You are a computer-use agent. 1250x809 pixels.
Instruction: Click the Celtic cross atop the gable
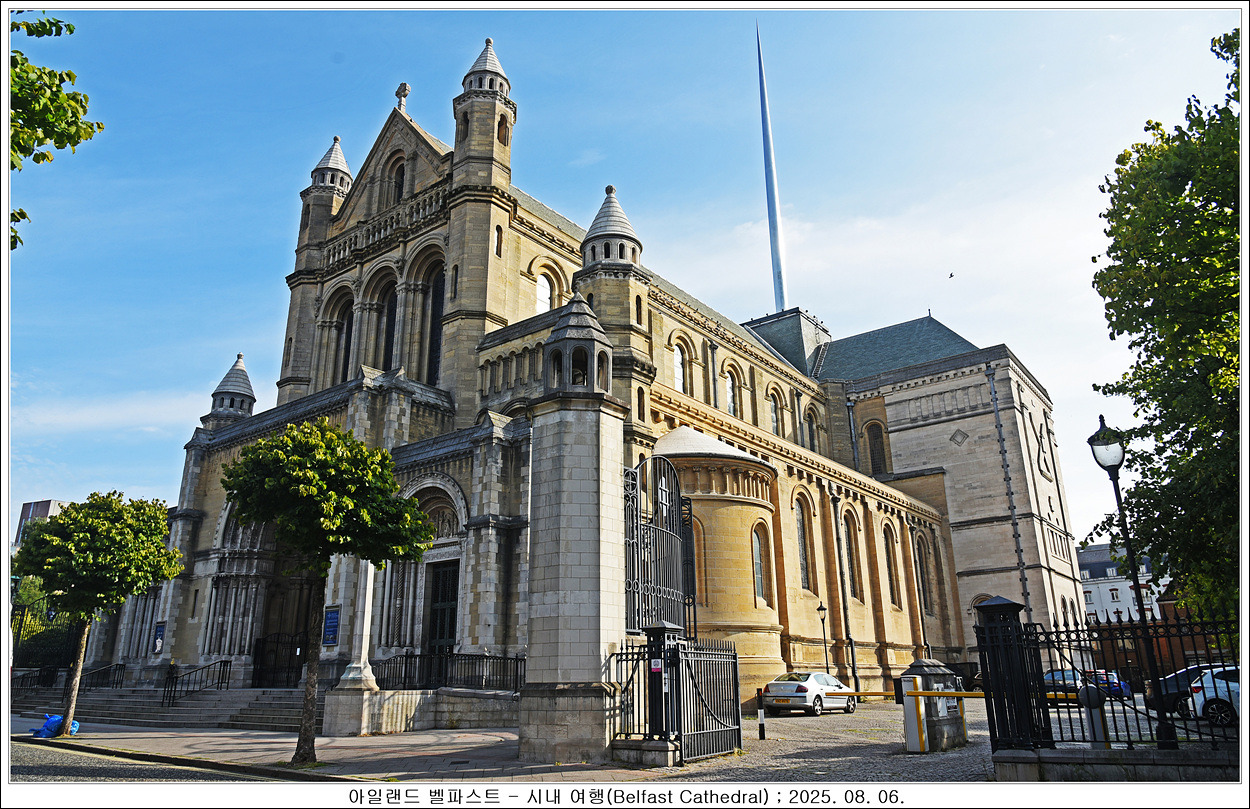click(402, 94)
